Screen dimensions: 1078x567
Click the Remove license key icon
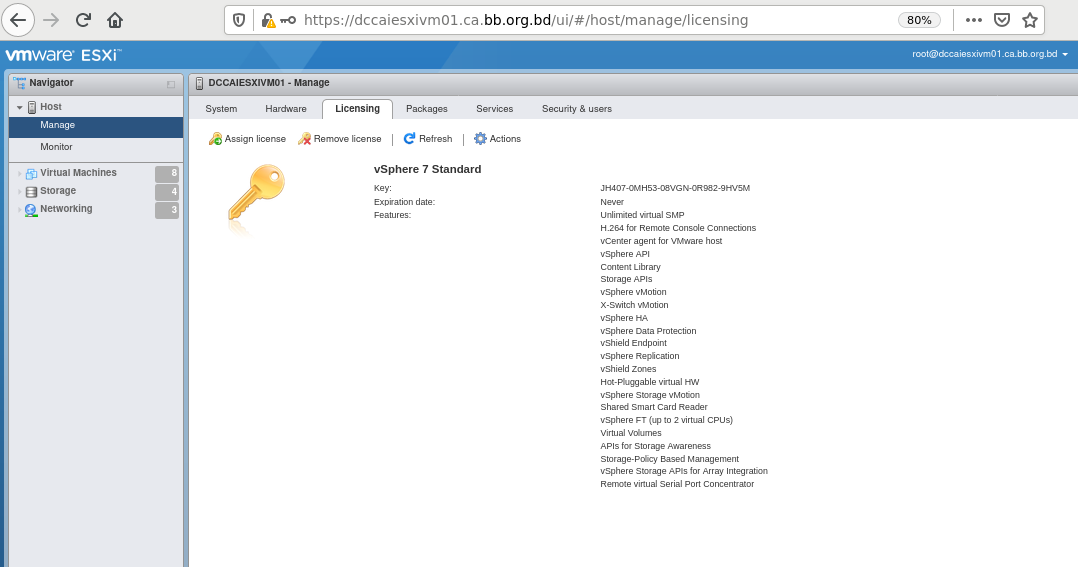pyautogui.click(x=304, y=139)
